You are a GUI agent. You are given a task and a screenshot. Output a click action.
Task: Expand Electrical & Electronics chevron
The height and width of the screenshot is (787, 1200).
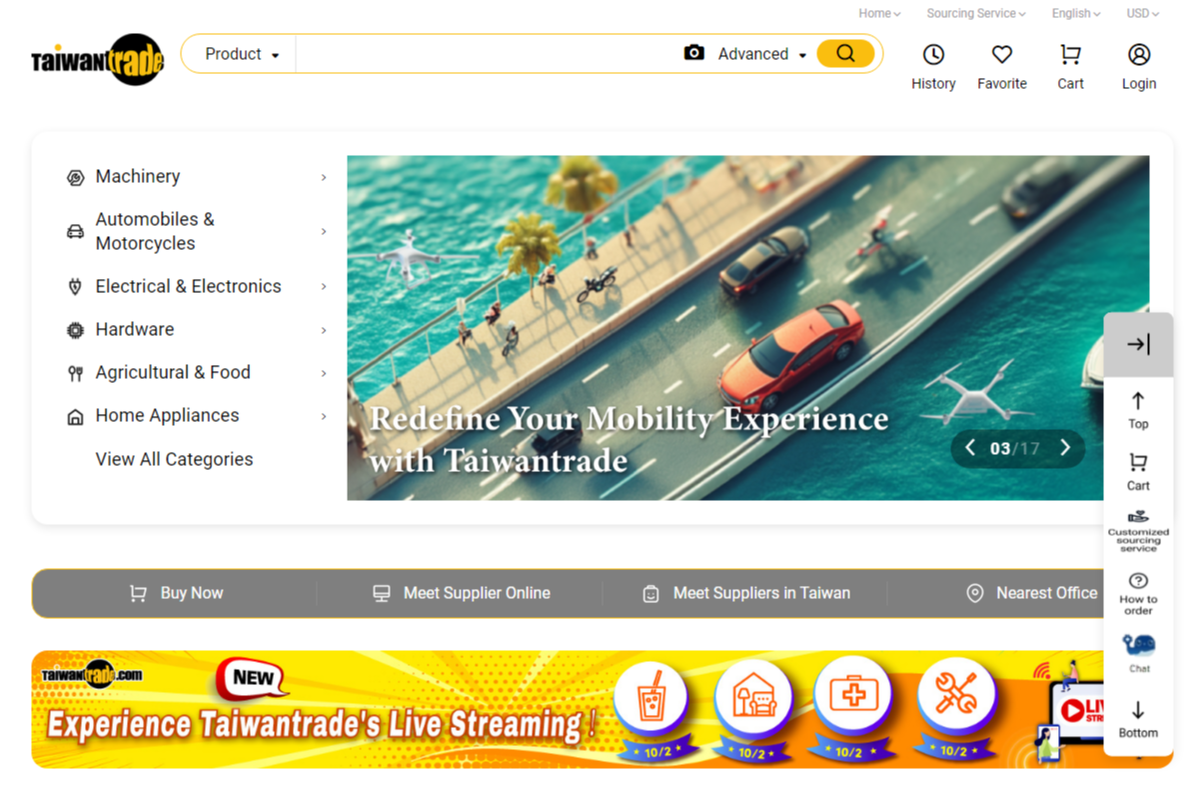323,286
